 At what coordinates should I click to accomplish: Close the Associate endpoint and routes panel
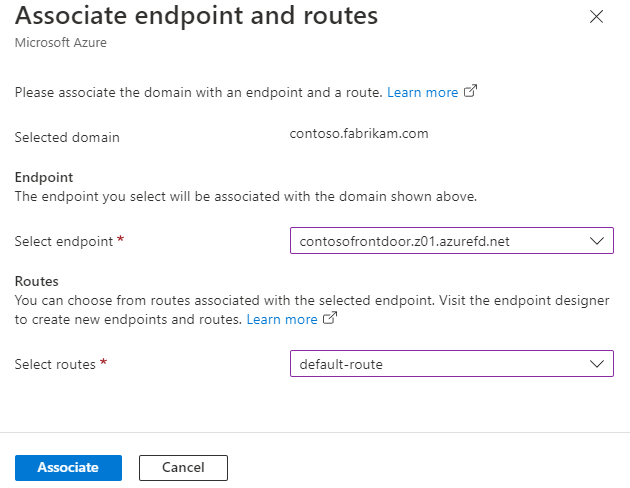pos(597,17)
